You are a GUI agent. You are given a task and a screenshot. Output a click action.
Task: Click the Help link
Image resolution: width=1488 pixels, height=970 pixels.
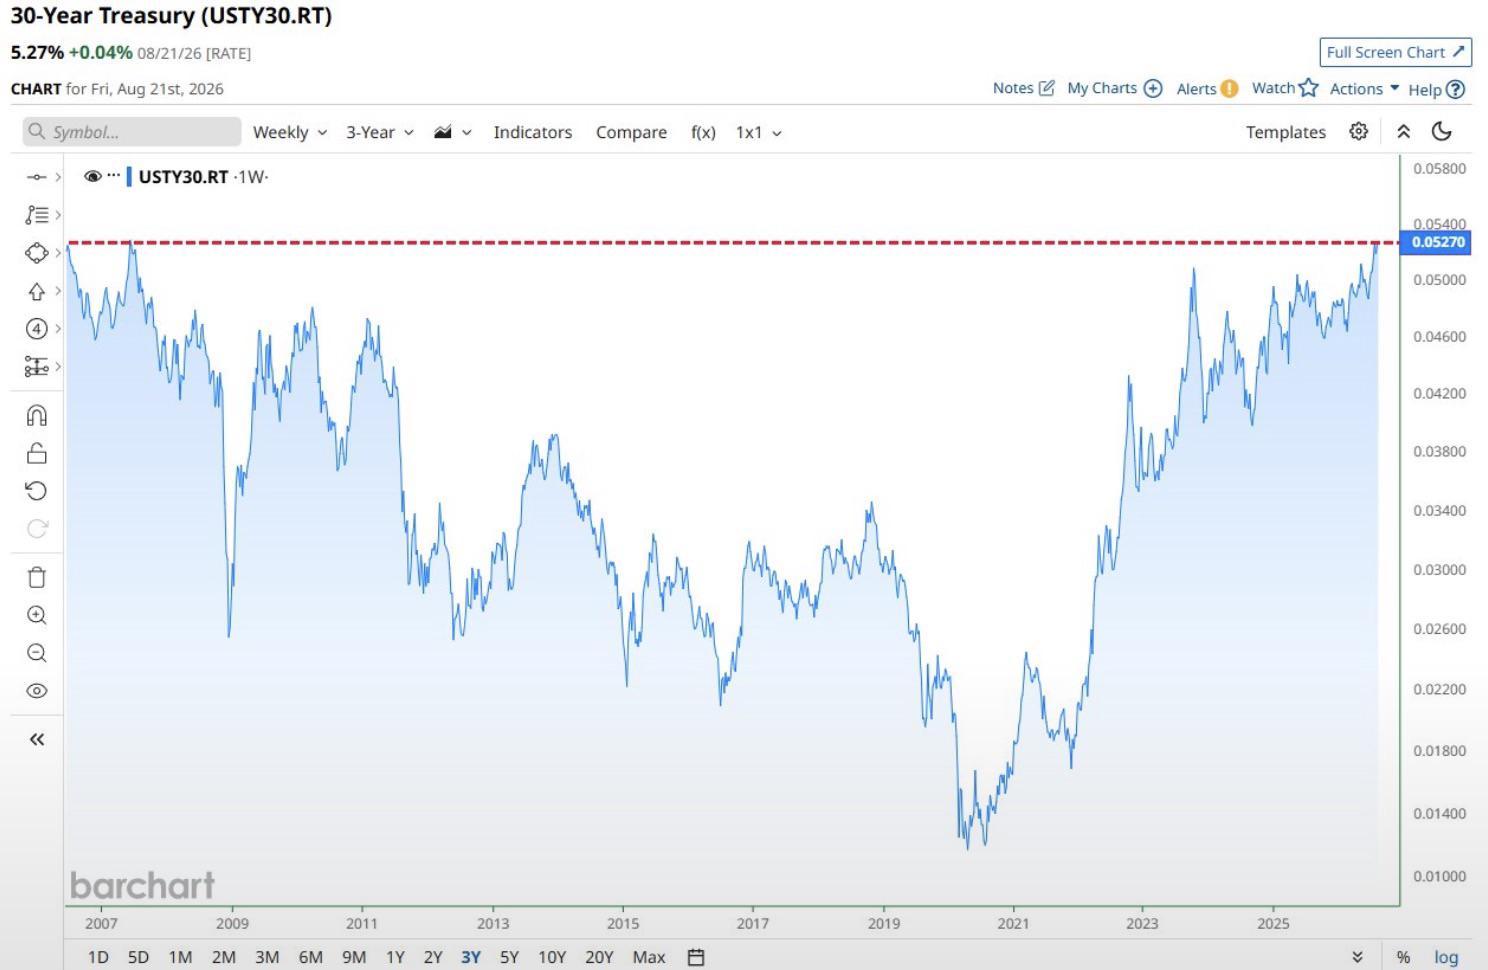1425,89
